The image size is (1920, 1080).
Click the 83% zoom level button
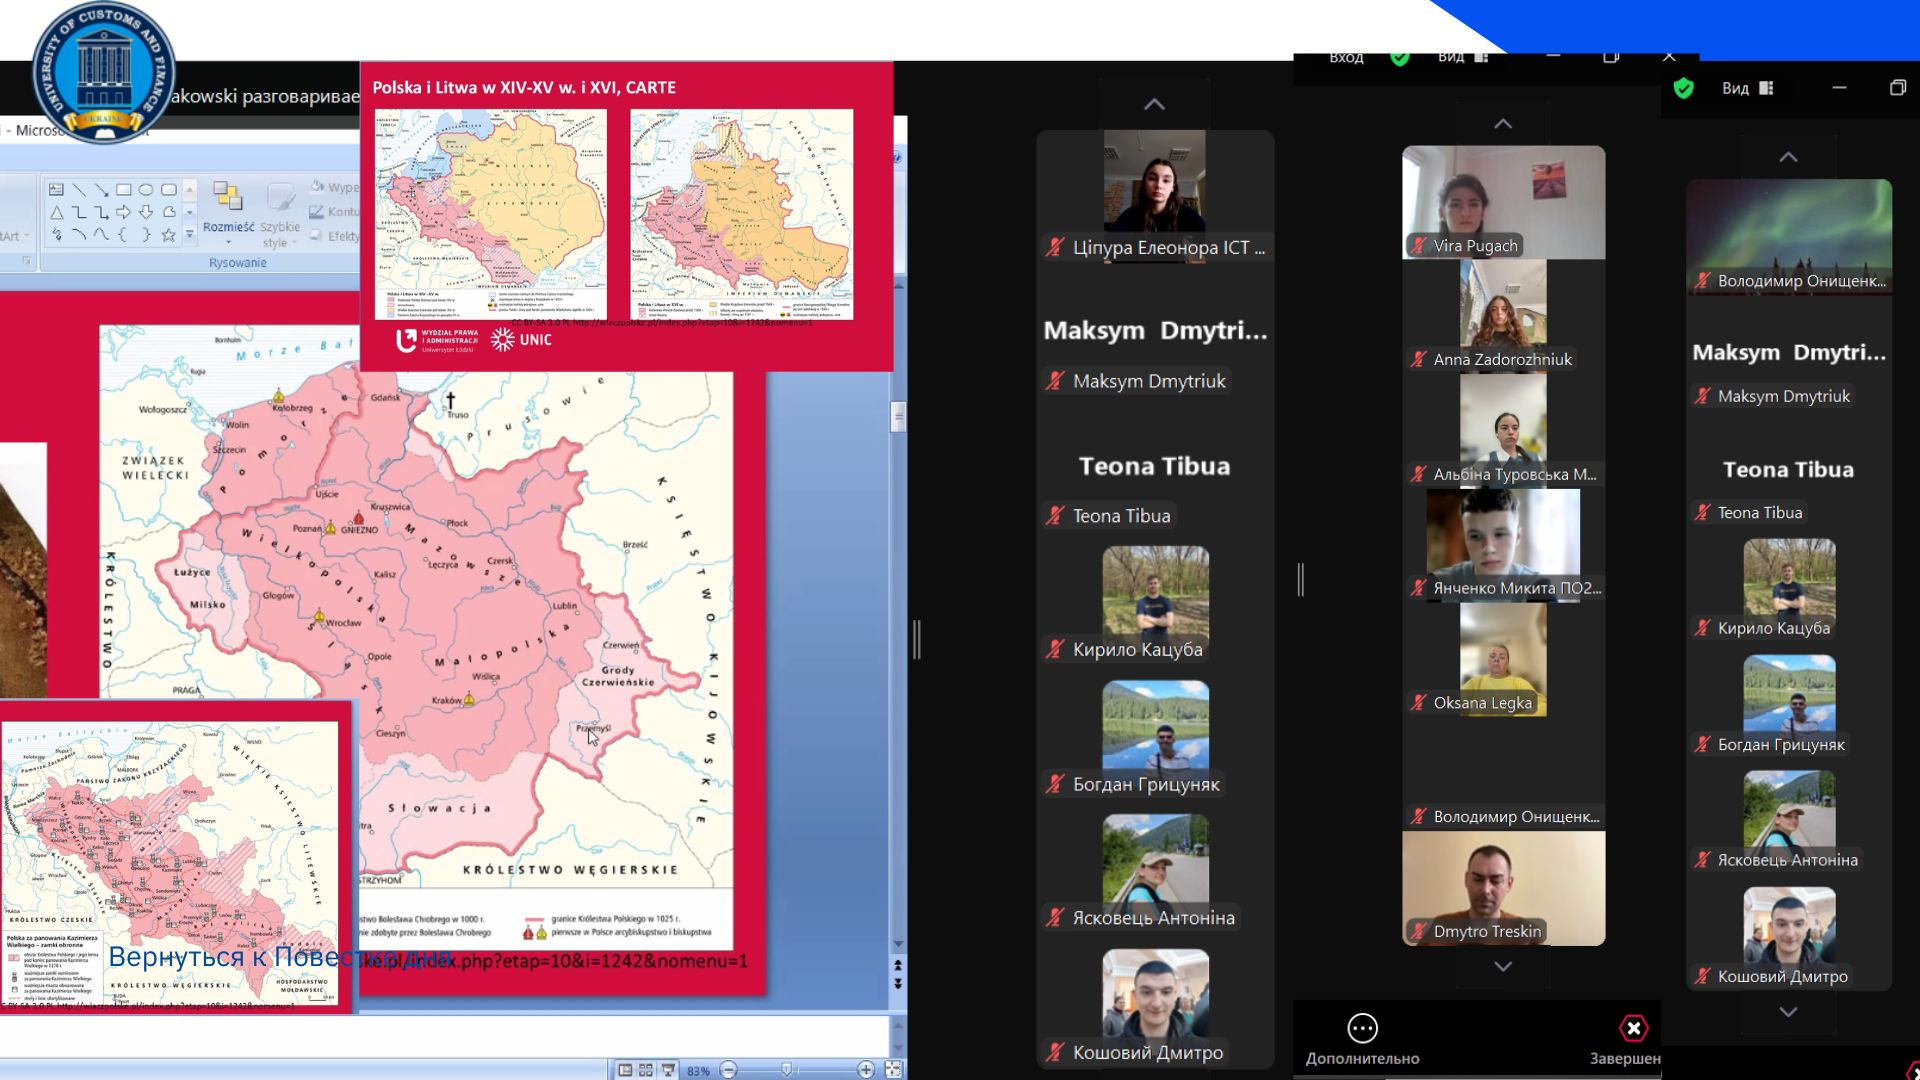(698, 1070)
